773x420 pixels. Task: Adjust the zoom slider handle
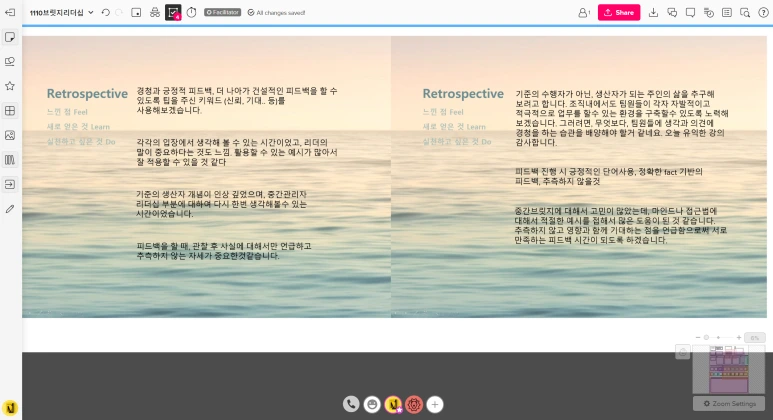coord(706,337)
